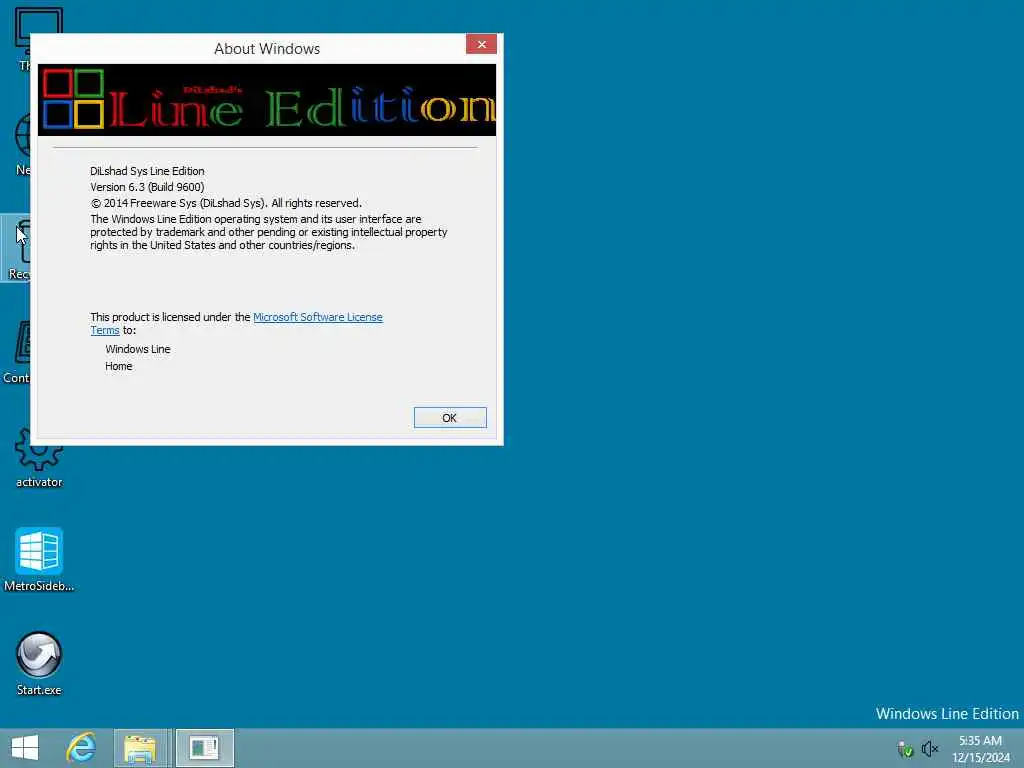The width and height of the screenshot is (1024, 768).
Task: Open the Microsoft Software License link
Action: [x=317, y=317]
